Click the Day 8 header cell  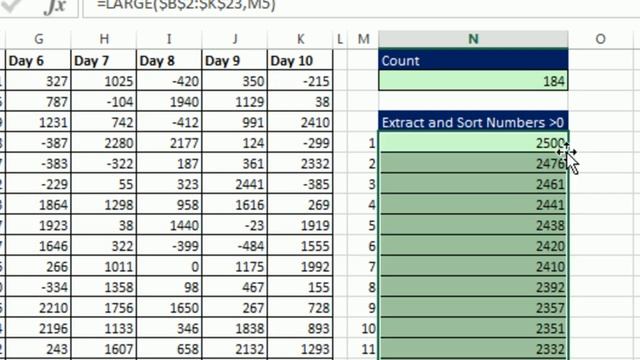[169, 61]
